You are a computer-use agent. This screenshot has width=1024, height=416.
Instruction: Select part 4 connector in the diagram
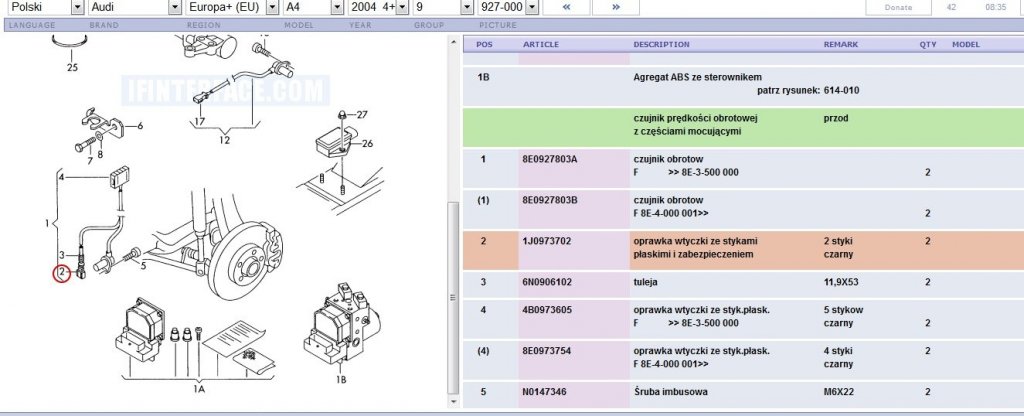pos(119,176)
